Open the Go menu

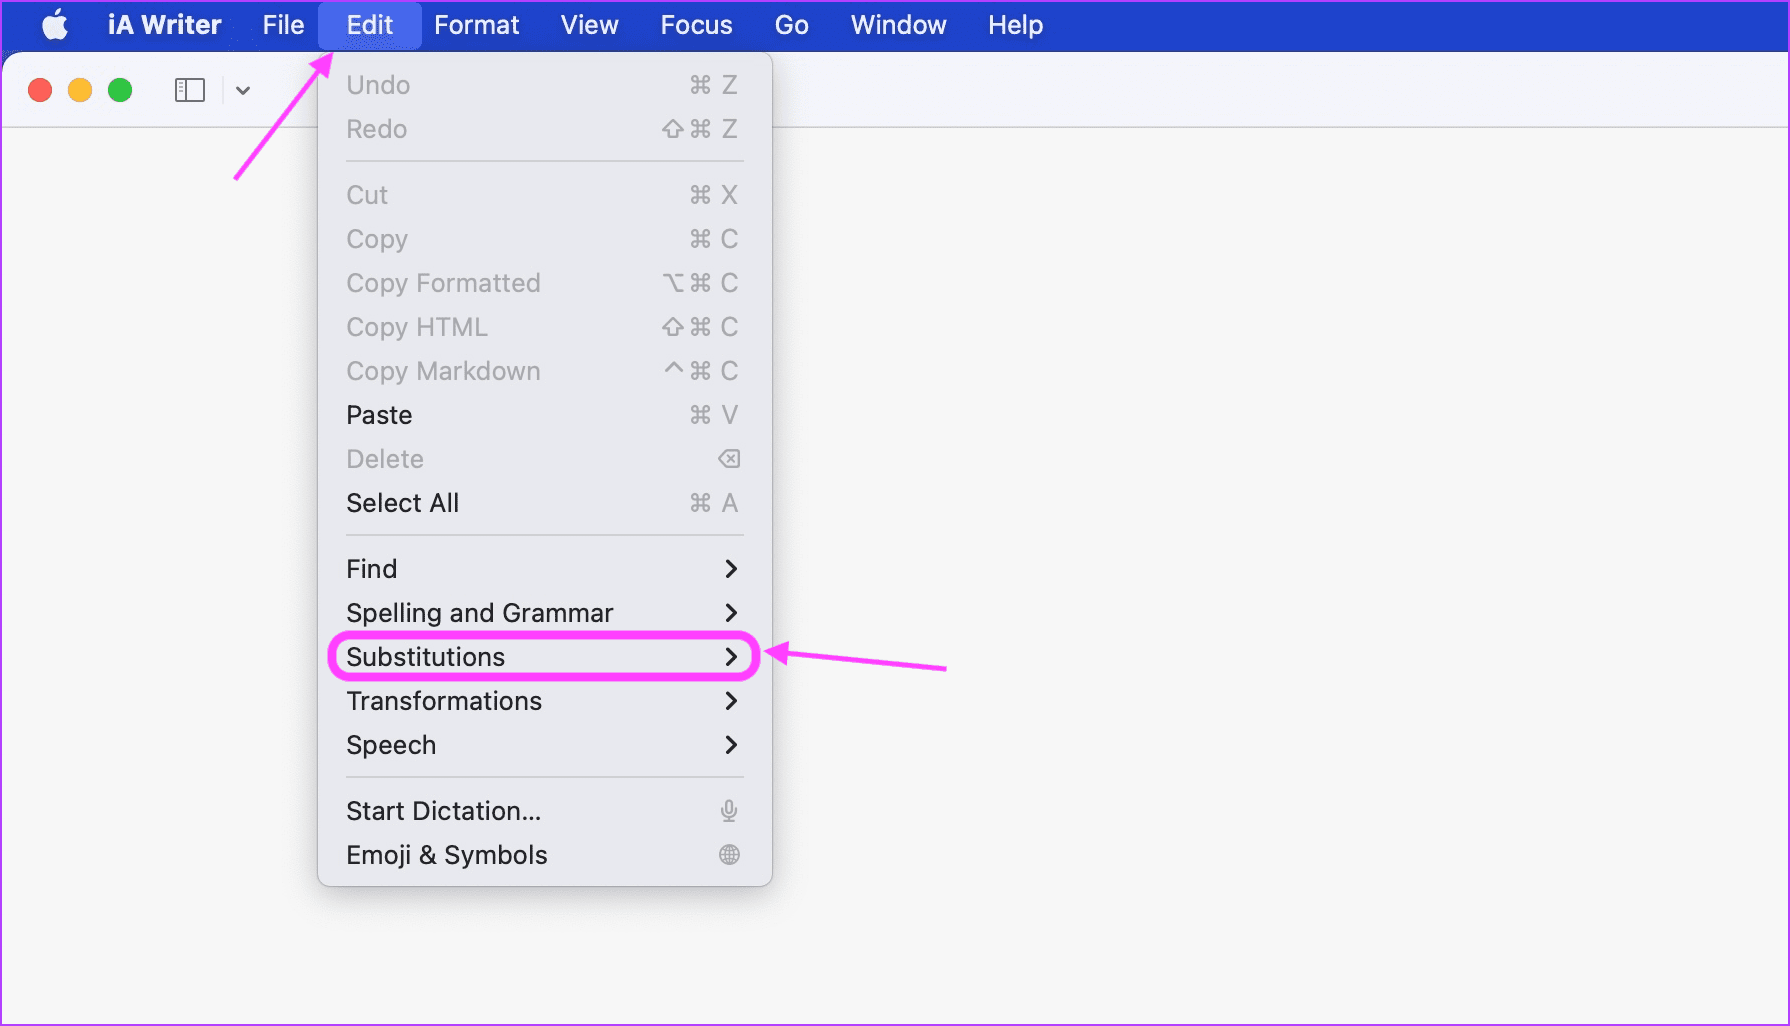pos(791,25)
